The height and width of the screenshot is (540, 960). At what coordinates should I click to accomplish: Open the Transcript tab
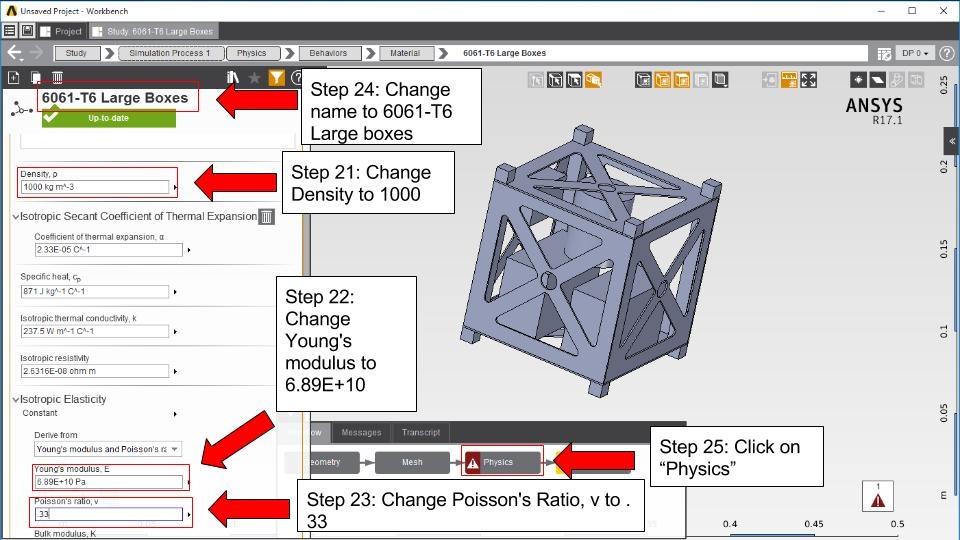click(421, 432)
